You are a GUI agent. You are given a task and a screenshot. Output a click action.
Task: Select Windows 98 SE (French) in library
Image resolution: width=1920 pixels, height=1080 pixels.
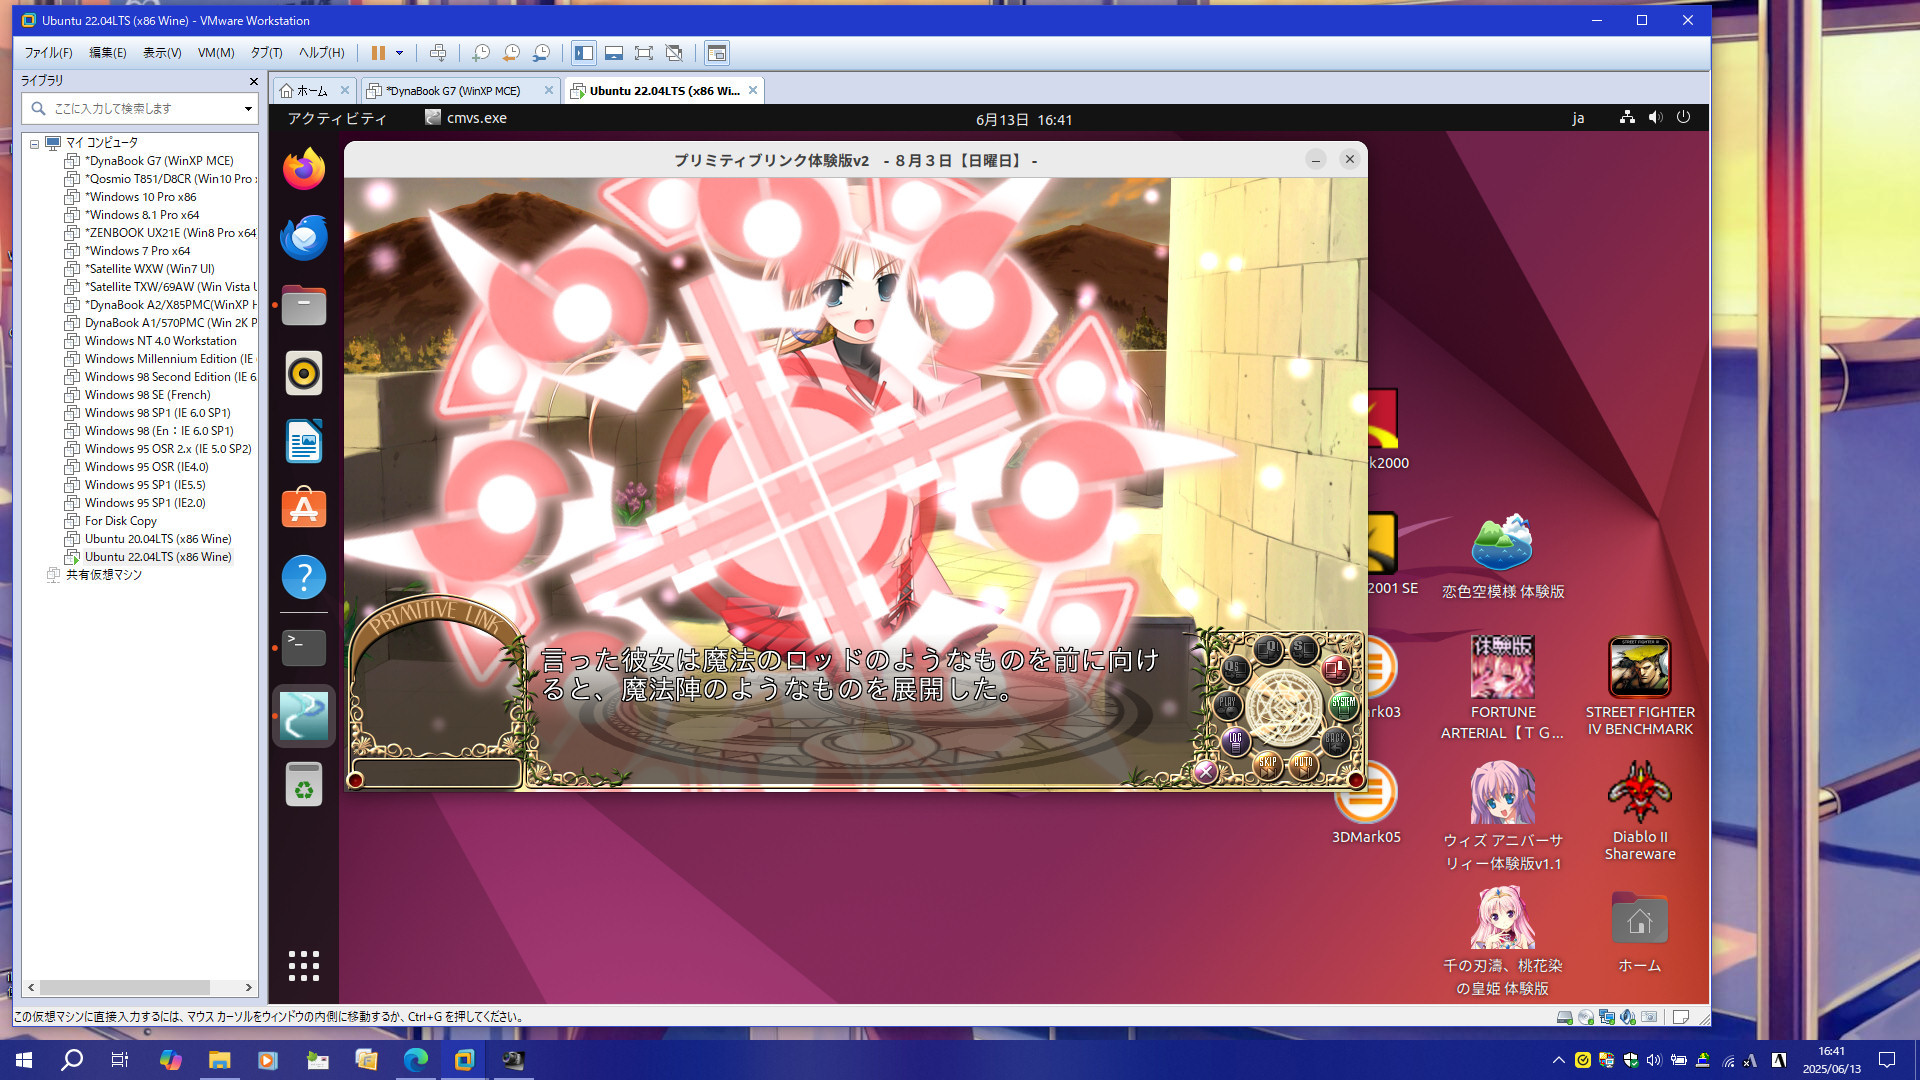[x=147, y=395]
